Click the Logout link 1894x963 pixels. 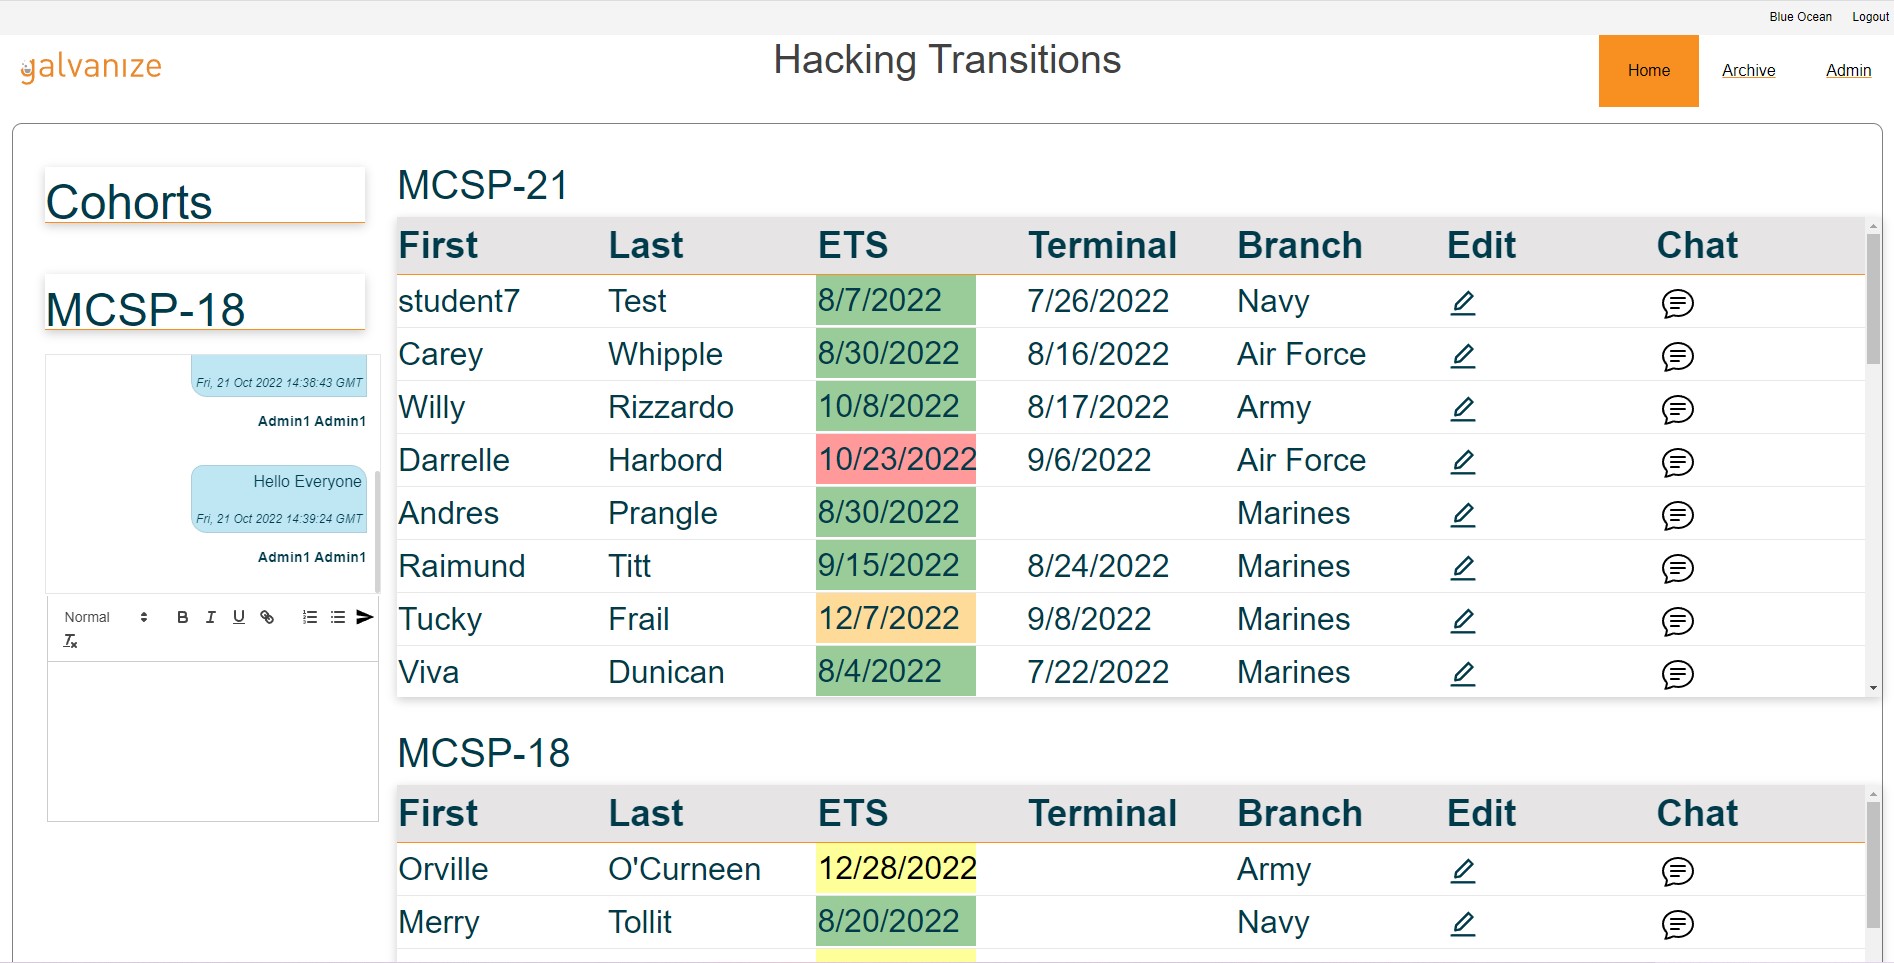tap(1869, 16)
